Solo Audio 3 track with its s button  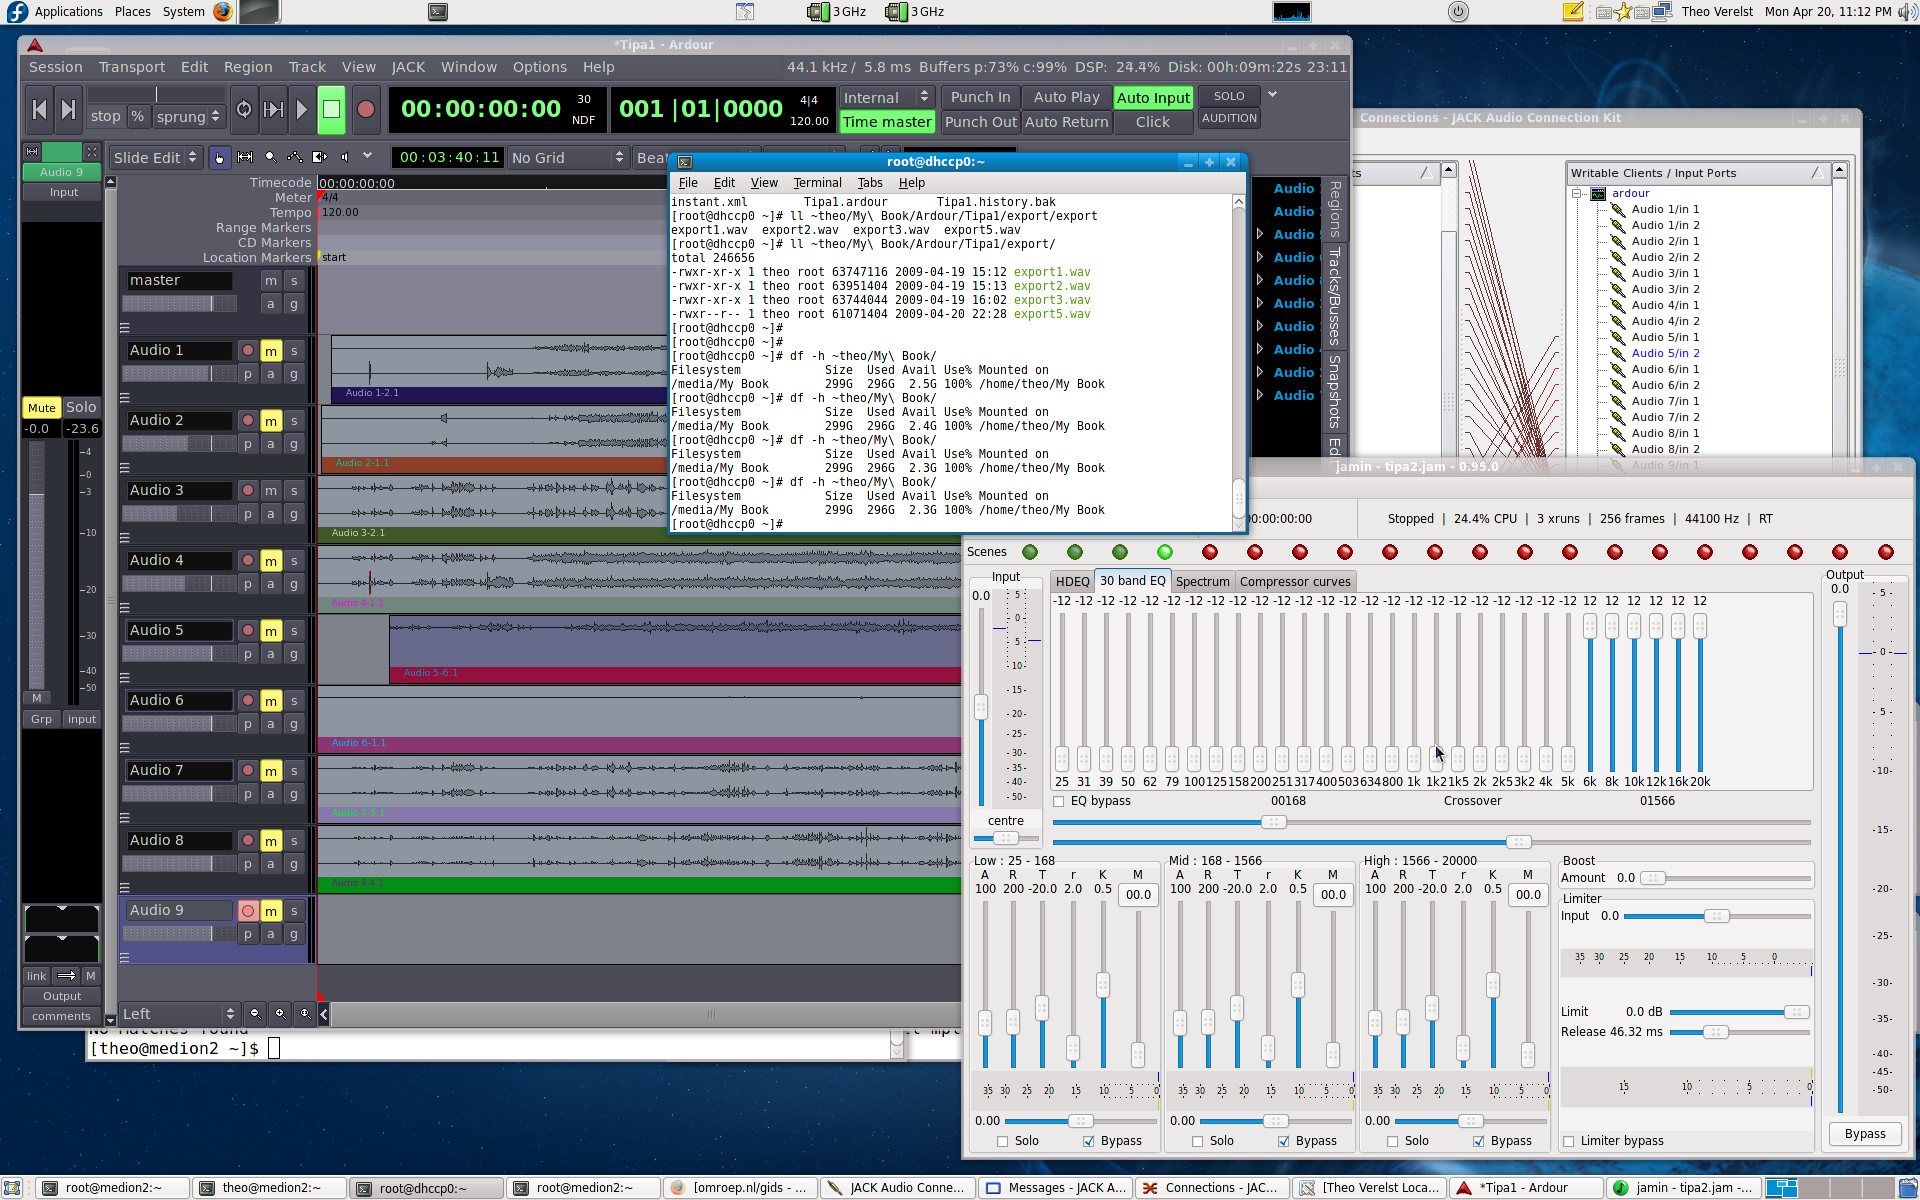point(294,491)
